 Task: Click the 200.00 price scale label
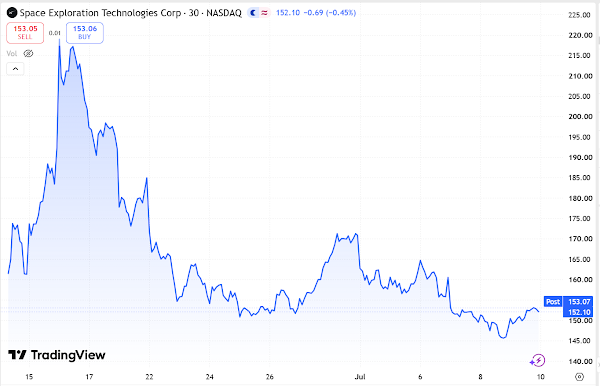coord(580,117)
